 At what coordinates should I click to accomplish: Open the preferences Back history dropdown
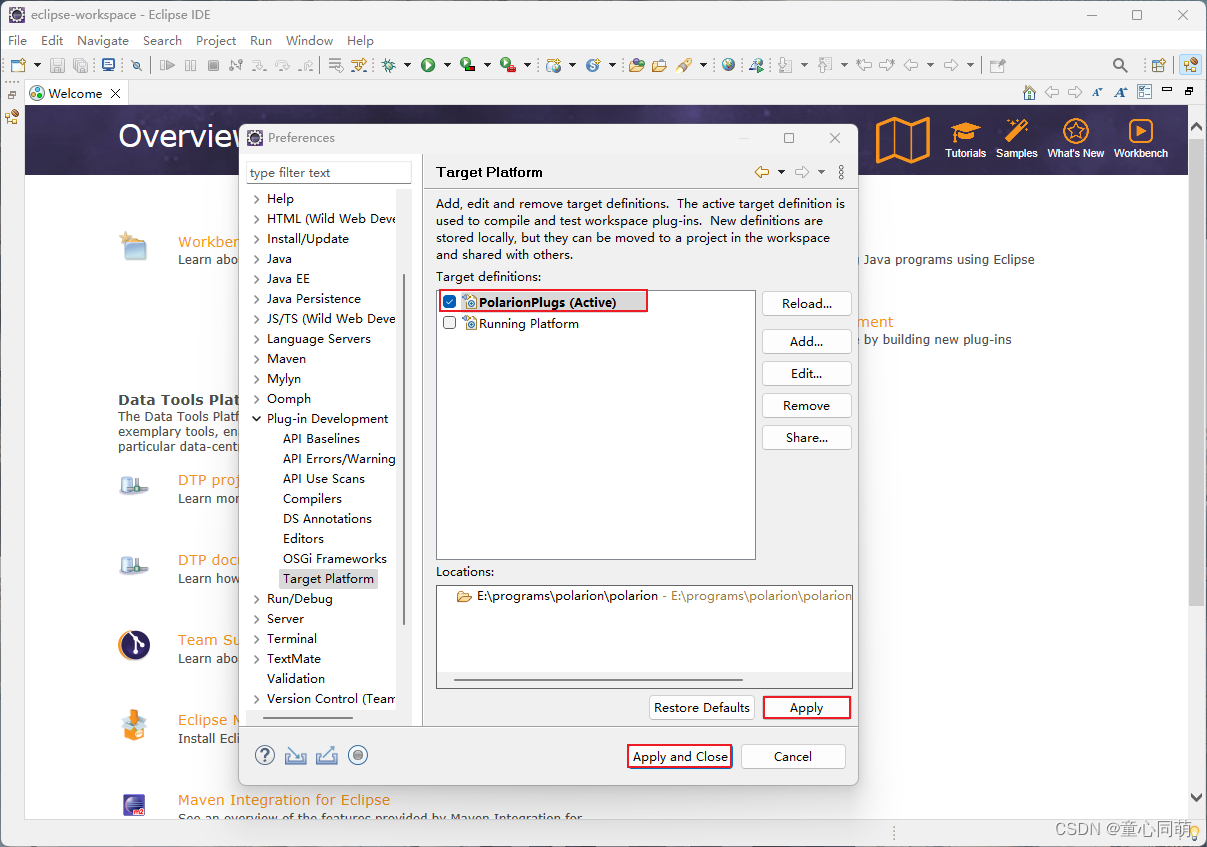click(x=781, y=172)
